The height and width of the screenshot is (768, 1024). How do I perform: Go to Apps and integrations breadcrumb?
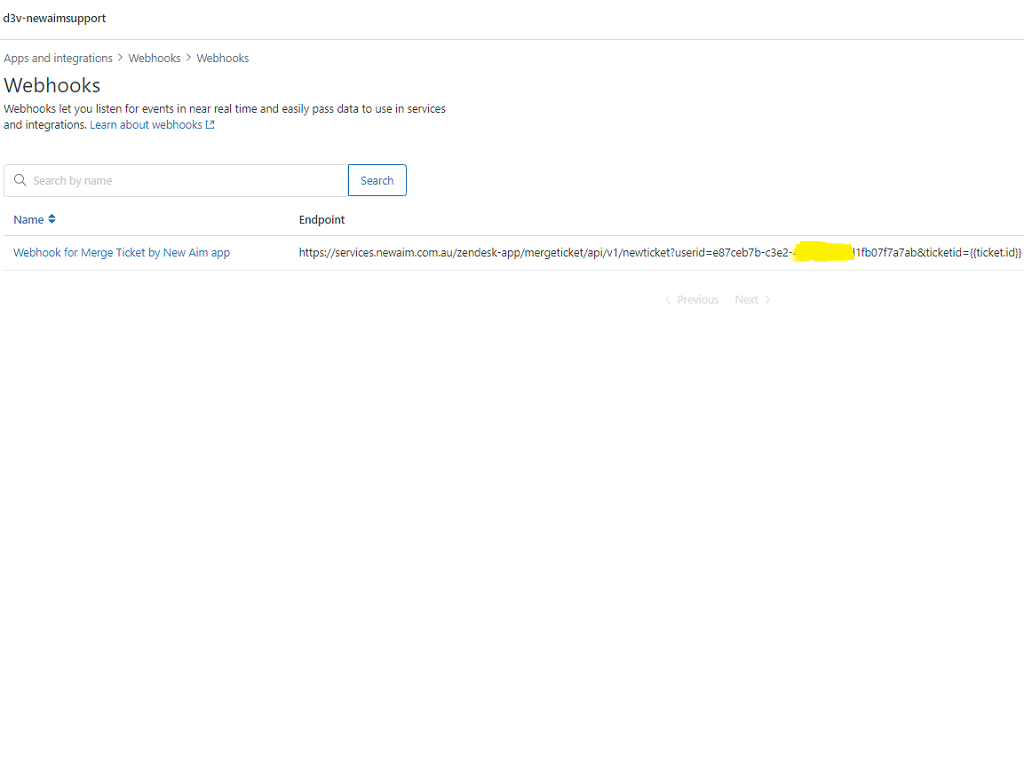pos(58,58)
